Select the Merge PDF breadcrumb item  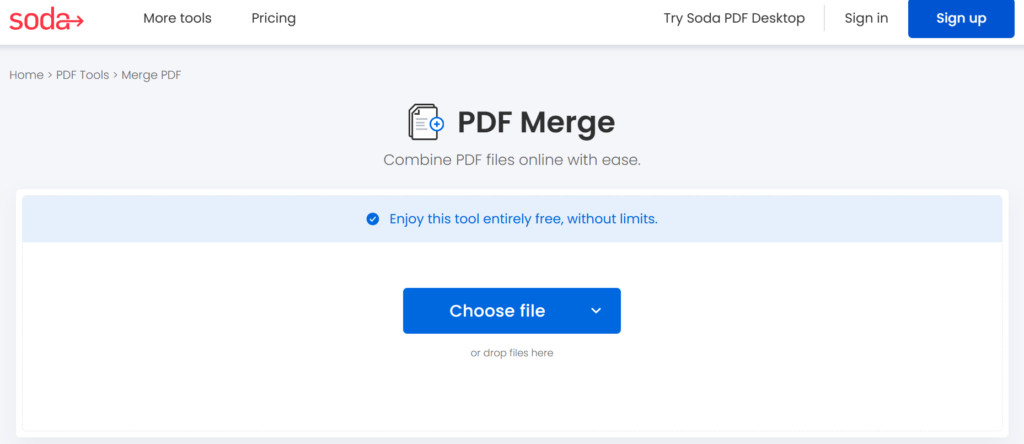152,75
